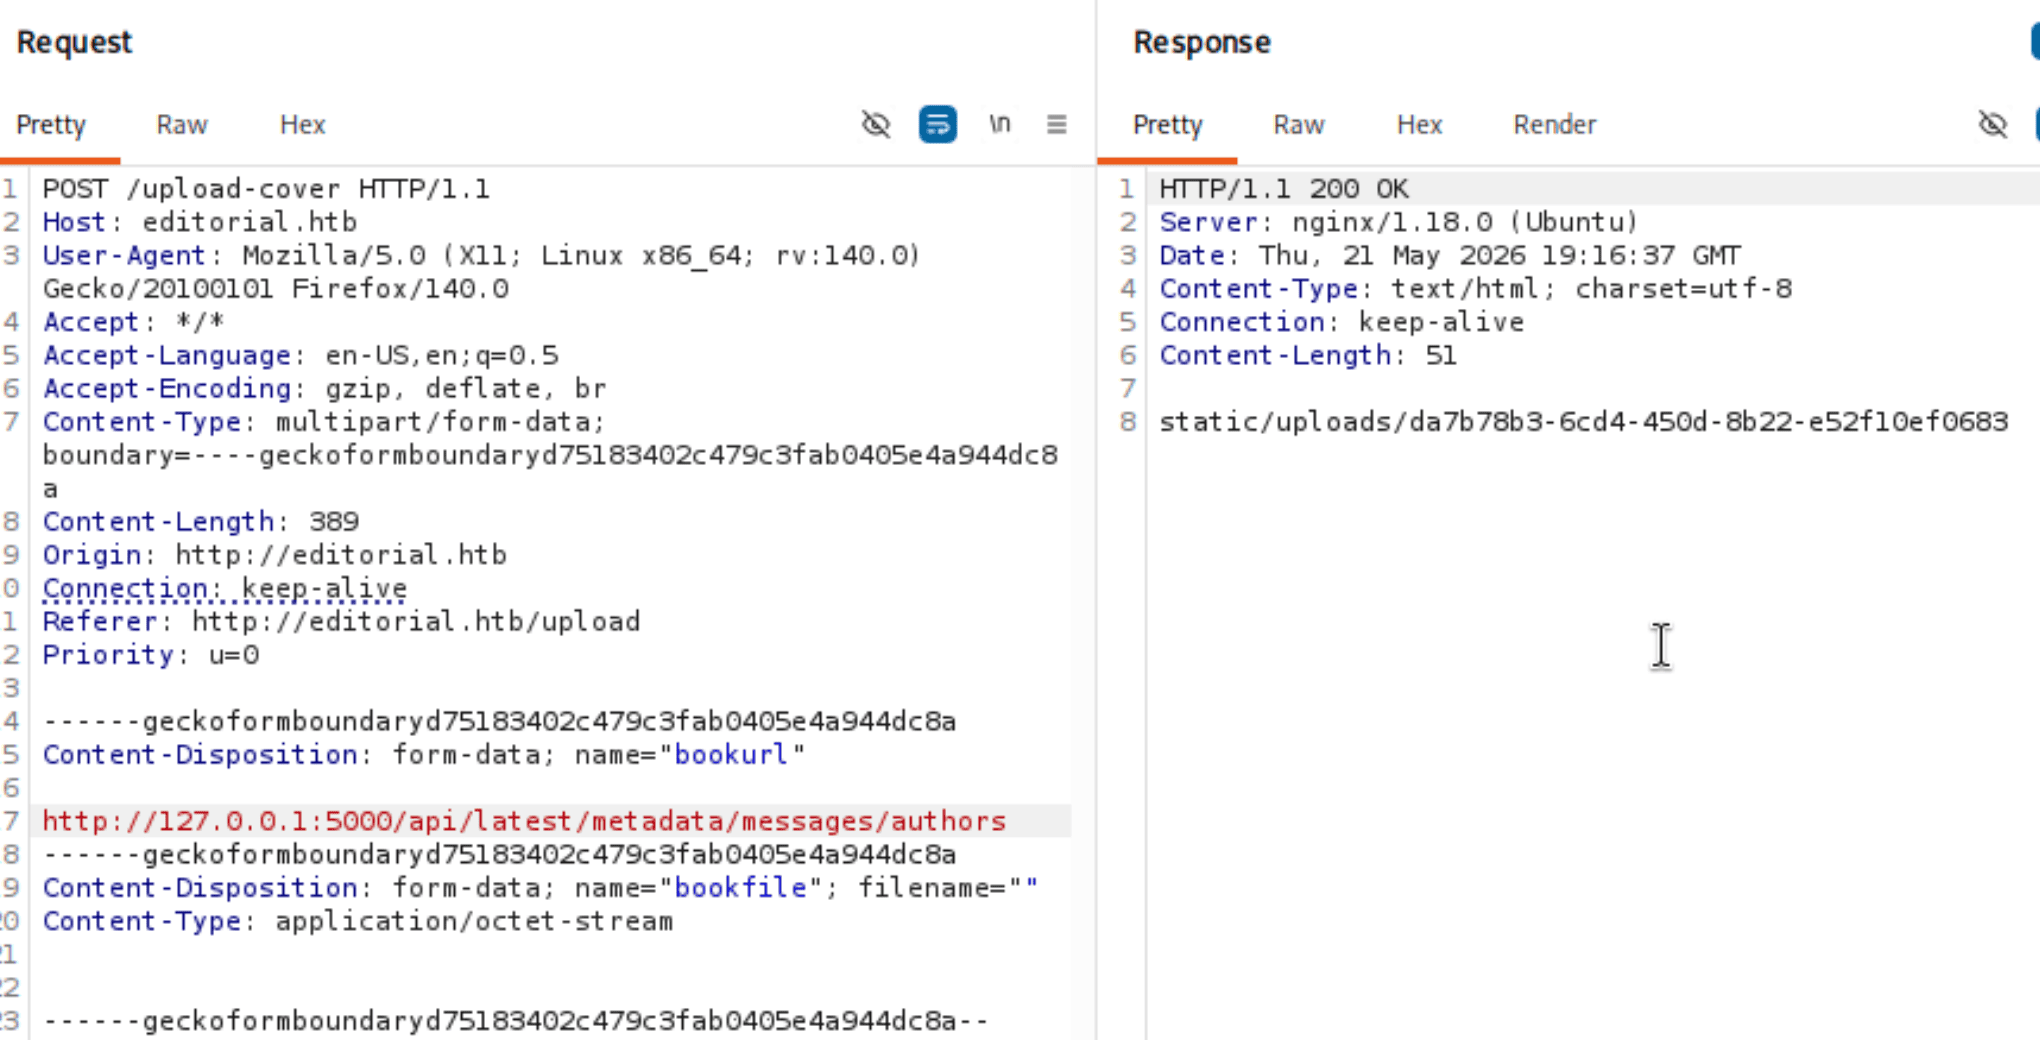Click the 'Priority: u=0' header
2040x1040 pixels.
pos(150,654)
